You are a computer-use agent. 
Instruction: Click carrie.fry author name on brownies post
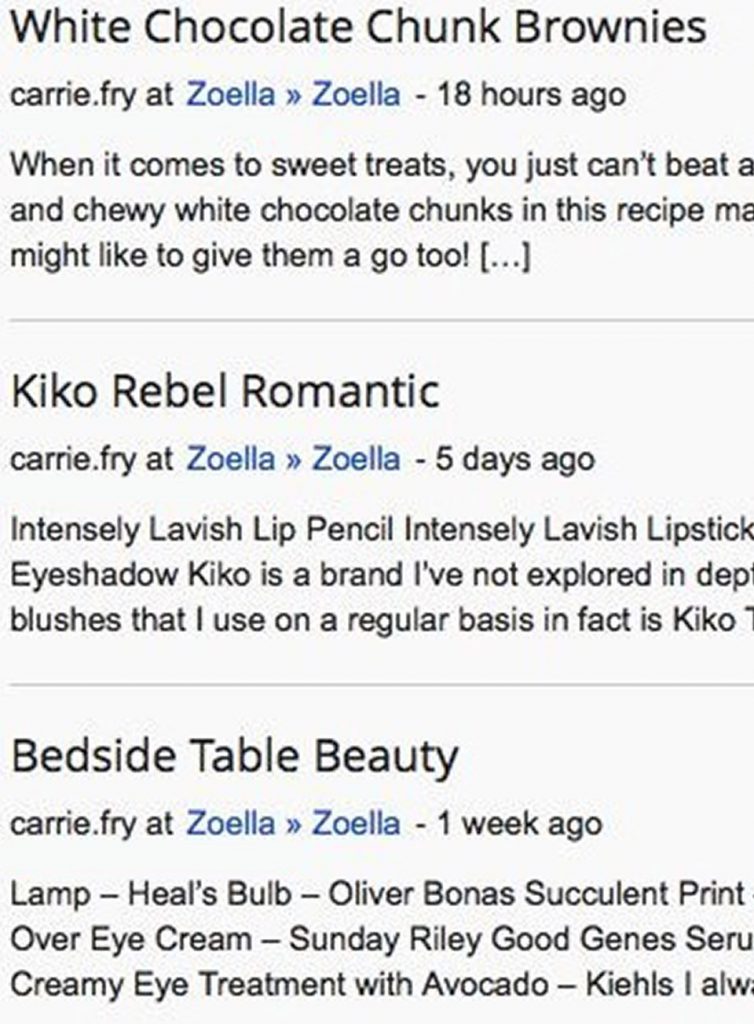click(73, 95)
